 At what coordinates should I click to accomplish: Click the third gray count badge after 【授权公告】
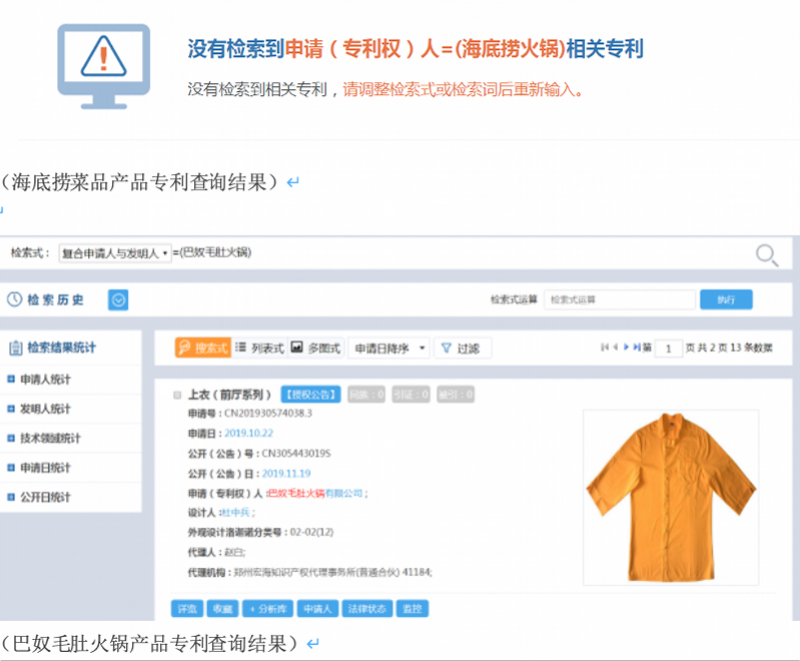(x=456, y=395)
